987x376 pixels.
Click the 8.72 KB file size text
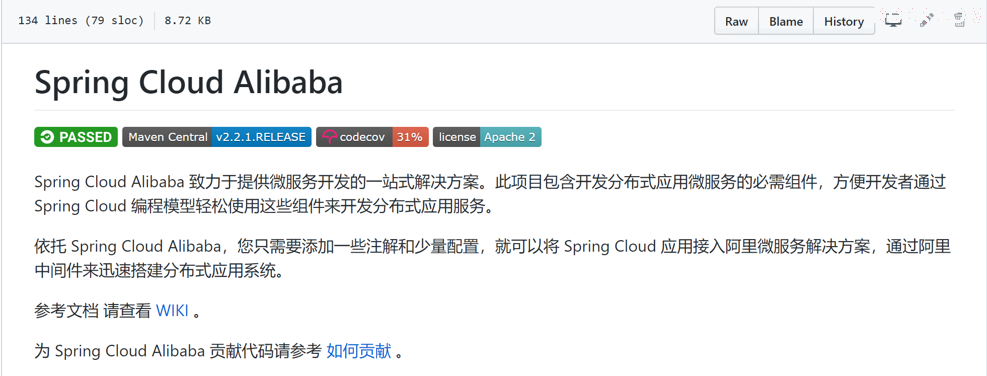point(188,21)
